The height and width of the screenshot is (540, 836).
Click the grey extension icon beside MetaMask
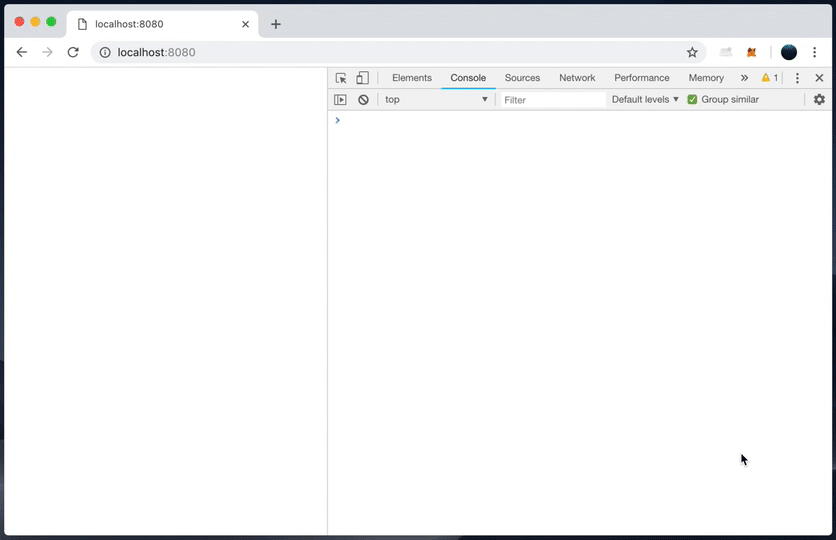click(x=726, y=52)
